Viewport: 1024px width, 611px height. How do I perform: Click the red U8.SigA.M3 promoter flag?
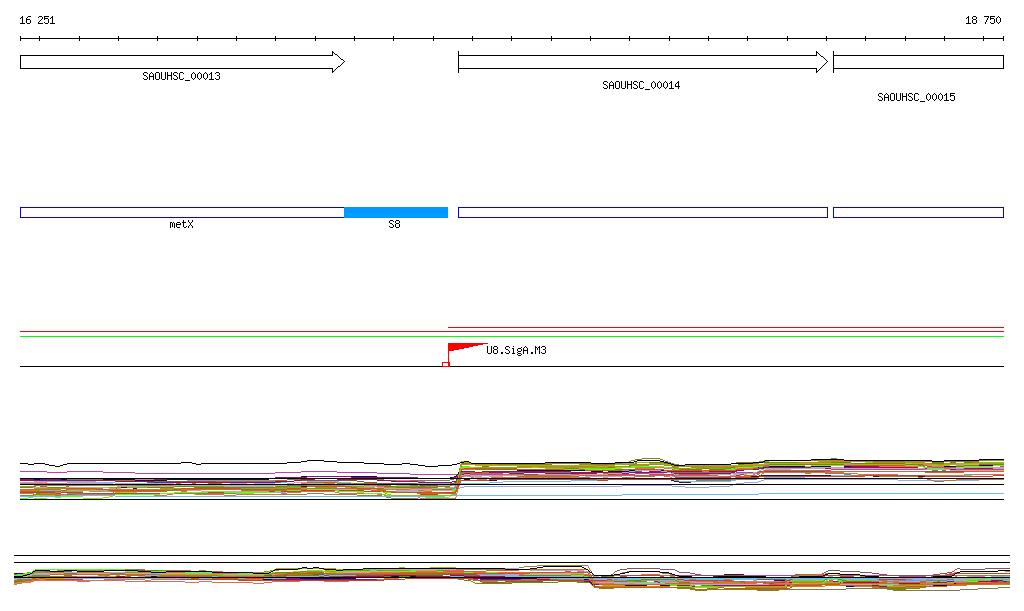click(460, 349)
